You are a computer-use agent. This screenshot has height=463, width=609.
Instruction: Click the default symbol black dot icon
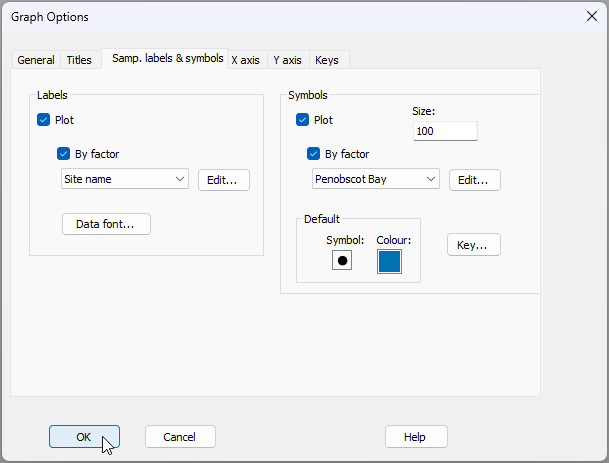tap(342, 261)
